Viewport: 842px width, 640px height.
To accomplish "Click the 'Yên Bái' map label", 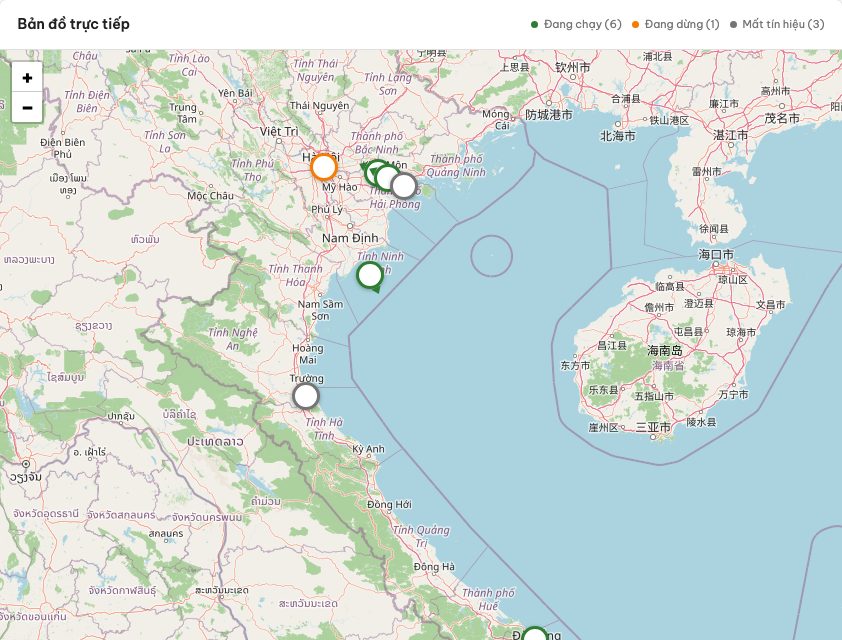I will click(235, 93).
